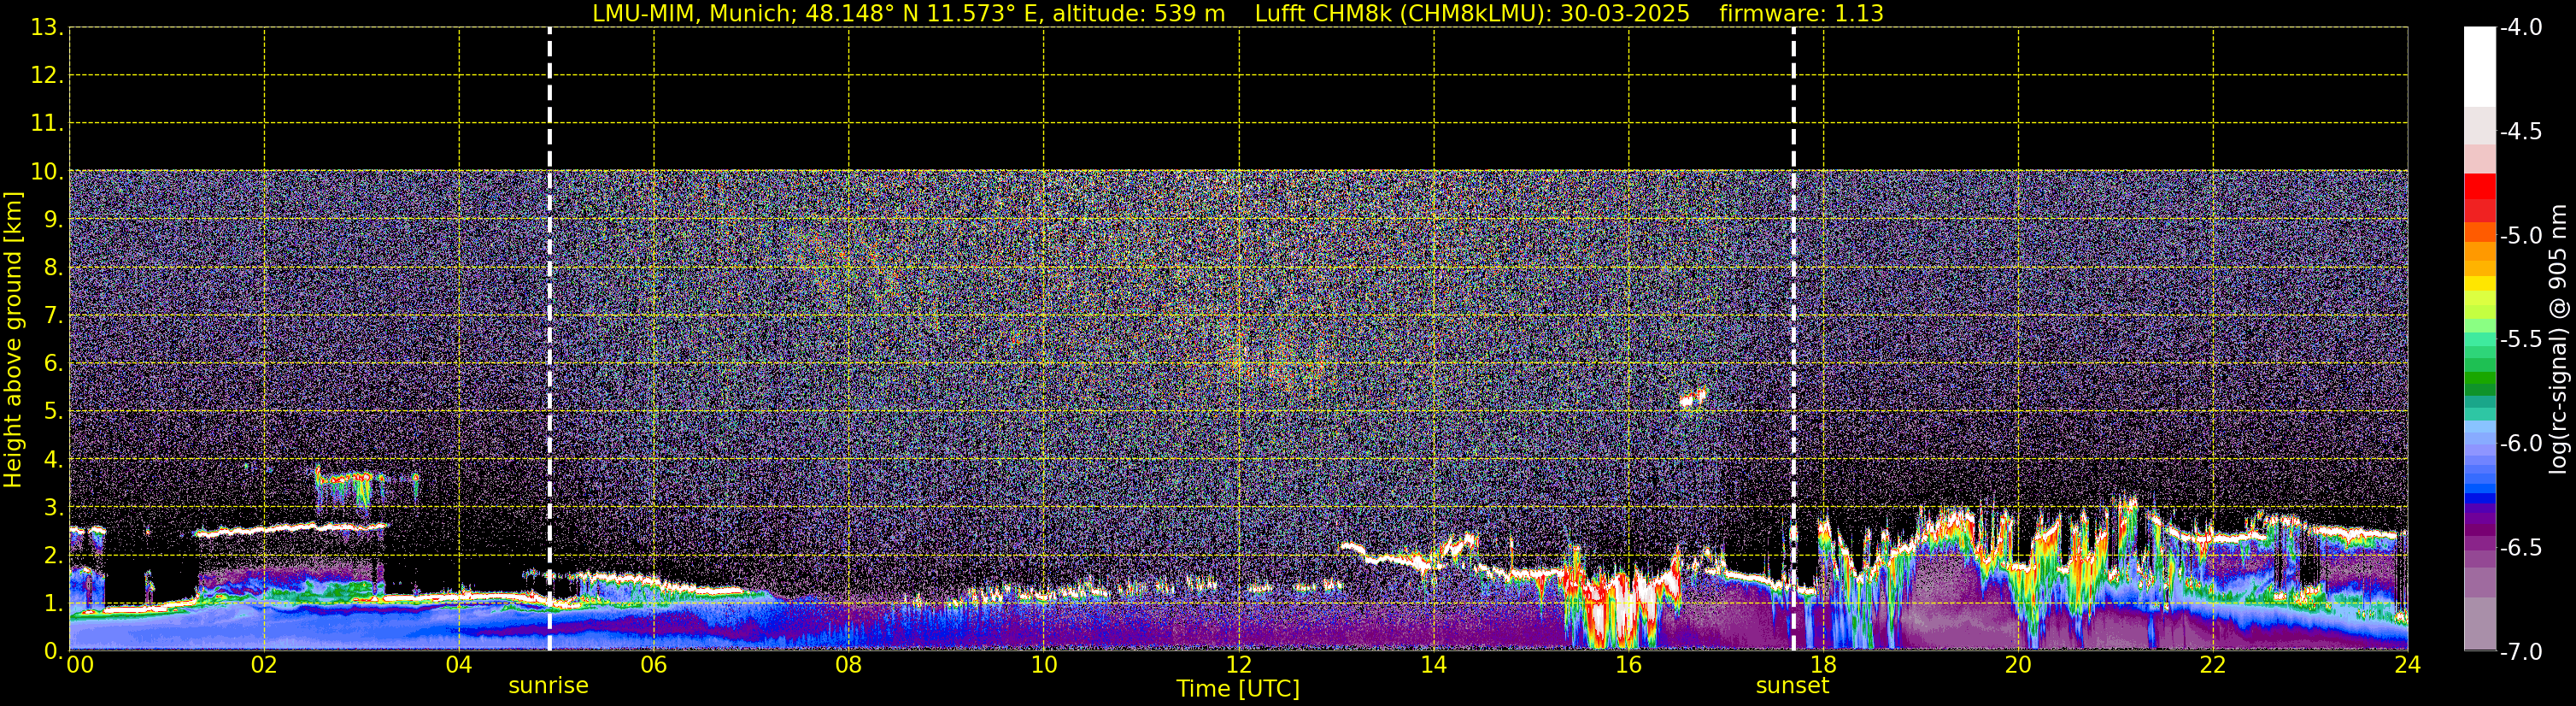Click height axis tick '13.'

(x=46, y=28)
